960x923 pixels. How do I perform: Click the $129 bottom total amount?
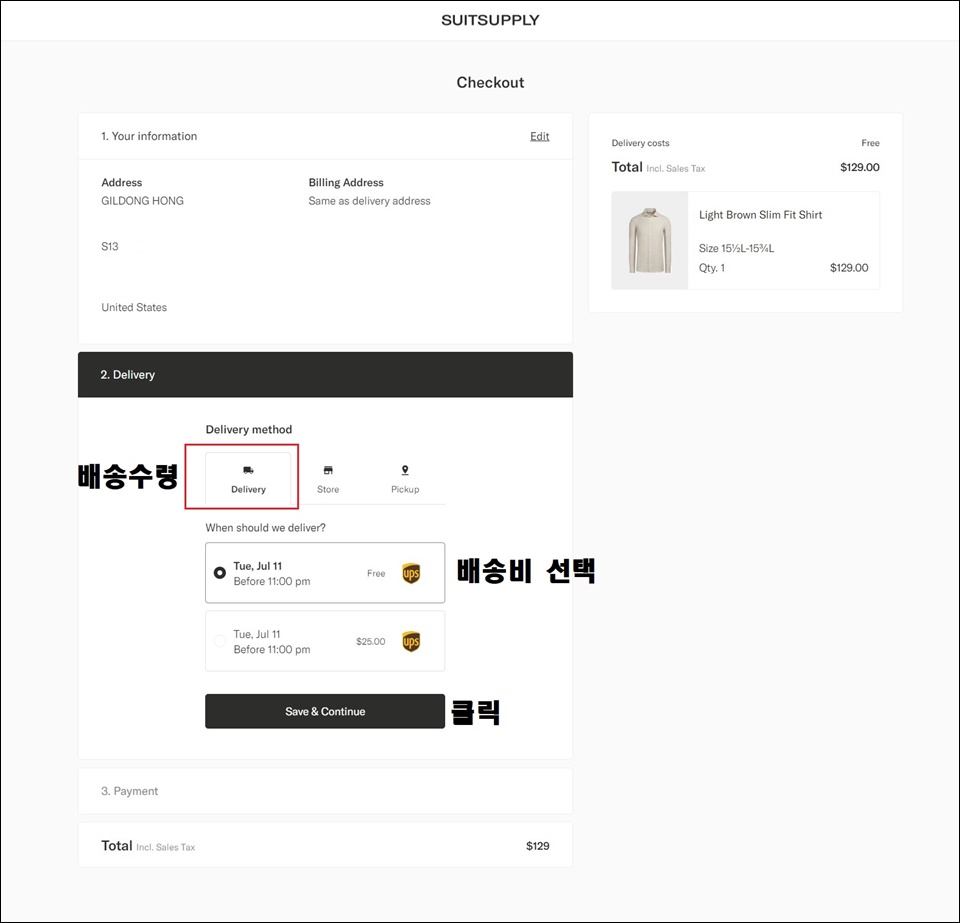coord(538,846)
